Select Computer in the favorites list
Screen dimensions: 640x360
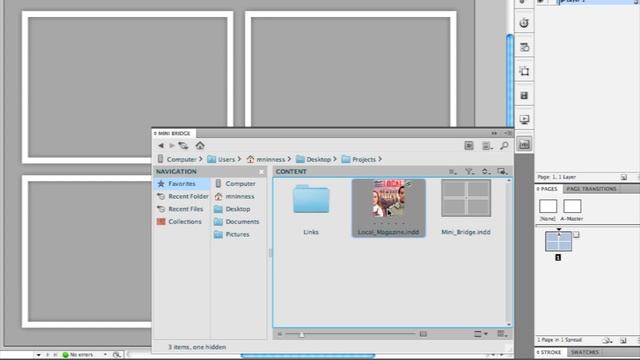tap(235, 184)
